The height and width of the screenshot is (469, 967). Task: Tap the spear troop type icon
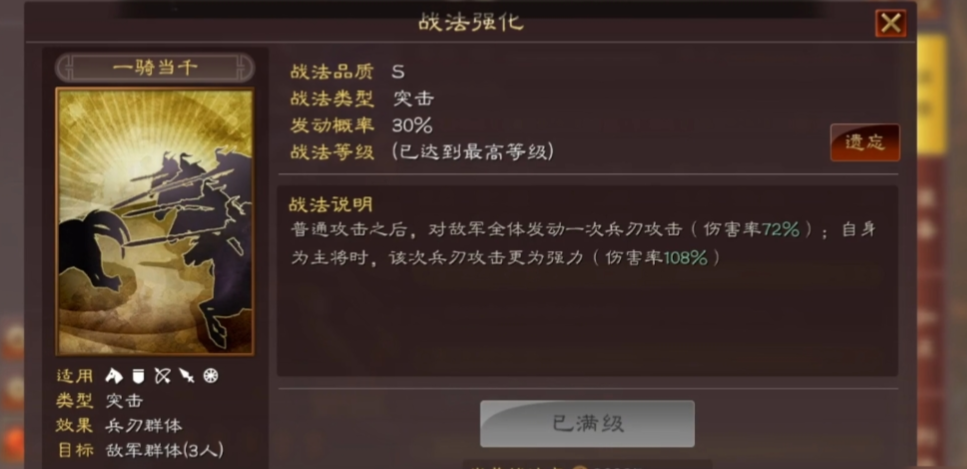186,376
